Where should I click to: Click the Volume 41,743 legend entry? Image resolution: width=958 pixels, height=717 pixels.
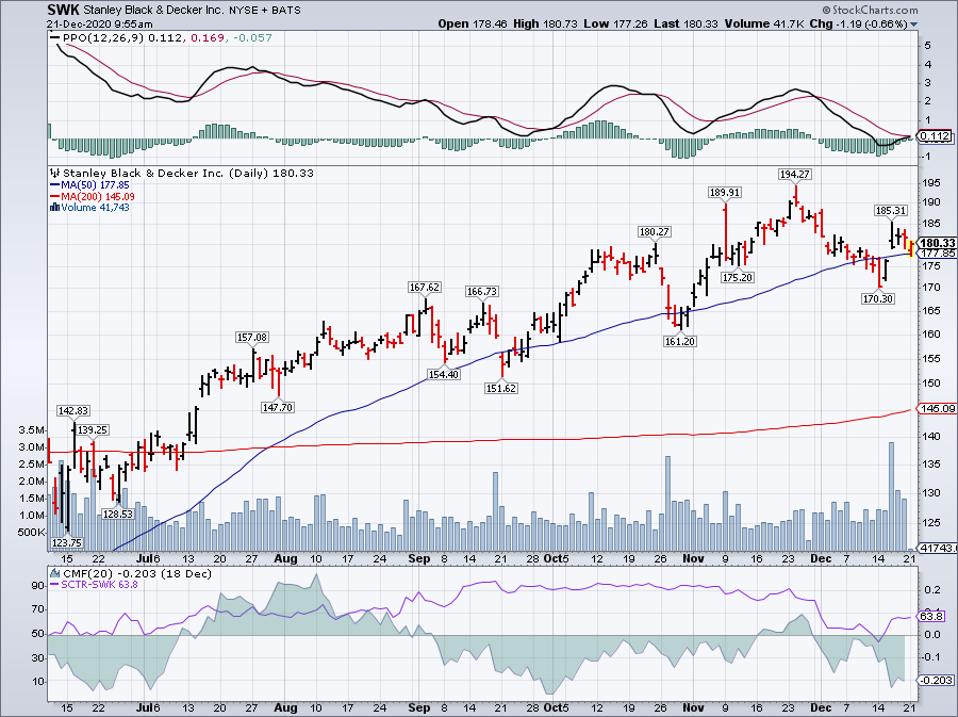pyautogui.click(x=95, y=208)
